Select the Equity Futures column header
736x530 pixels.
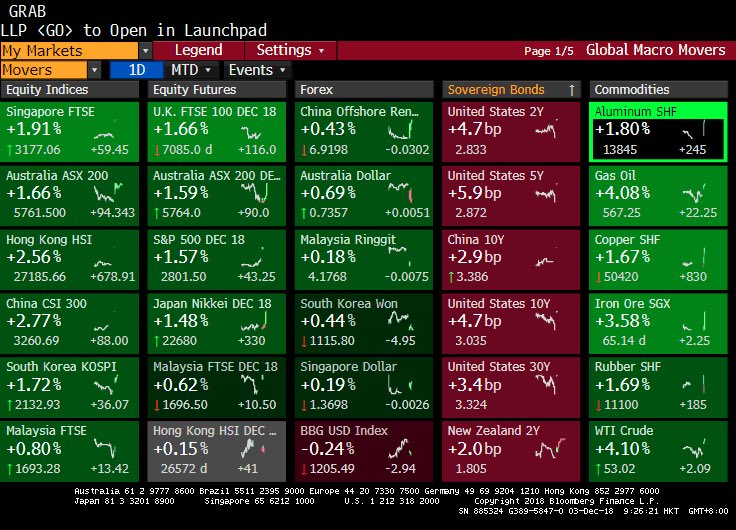(x=217, y=90)
